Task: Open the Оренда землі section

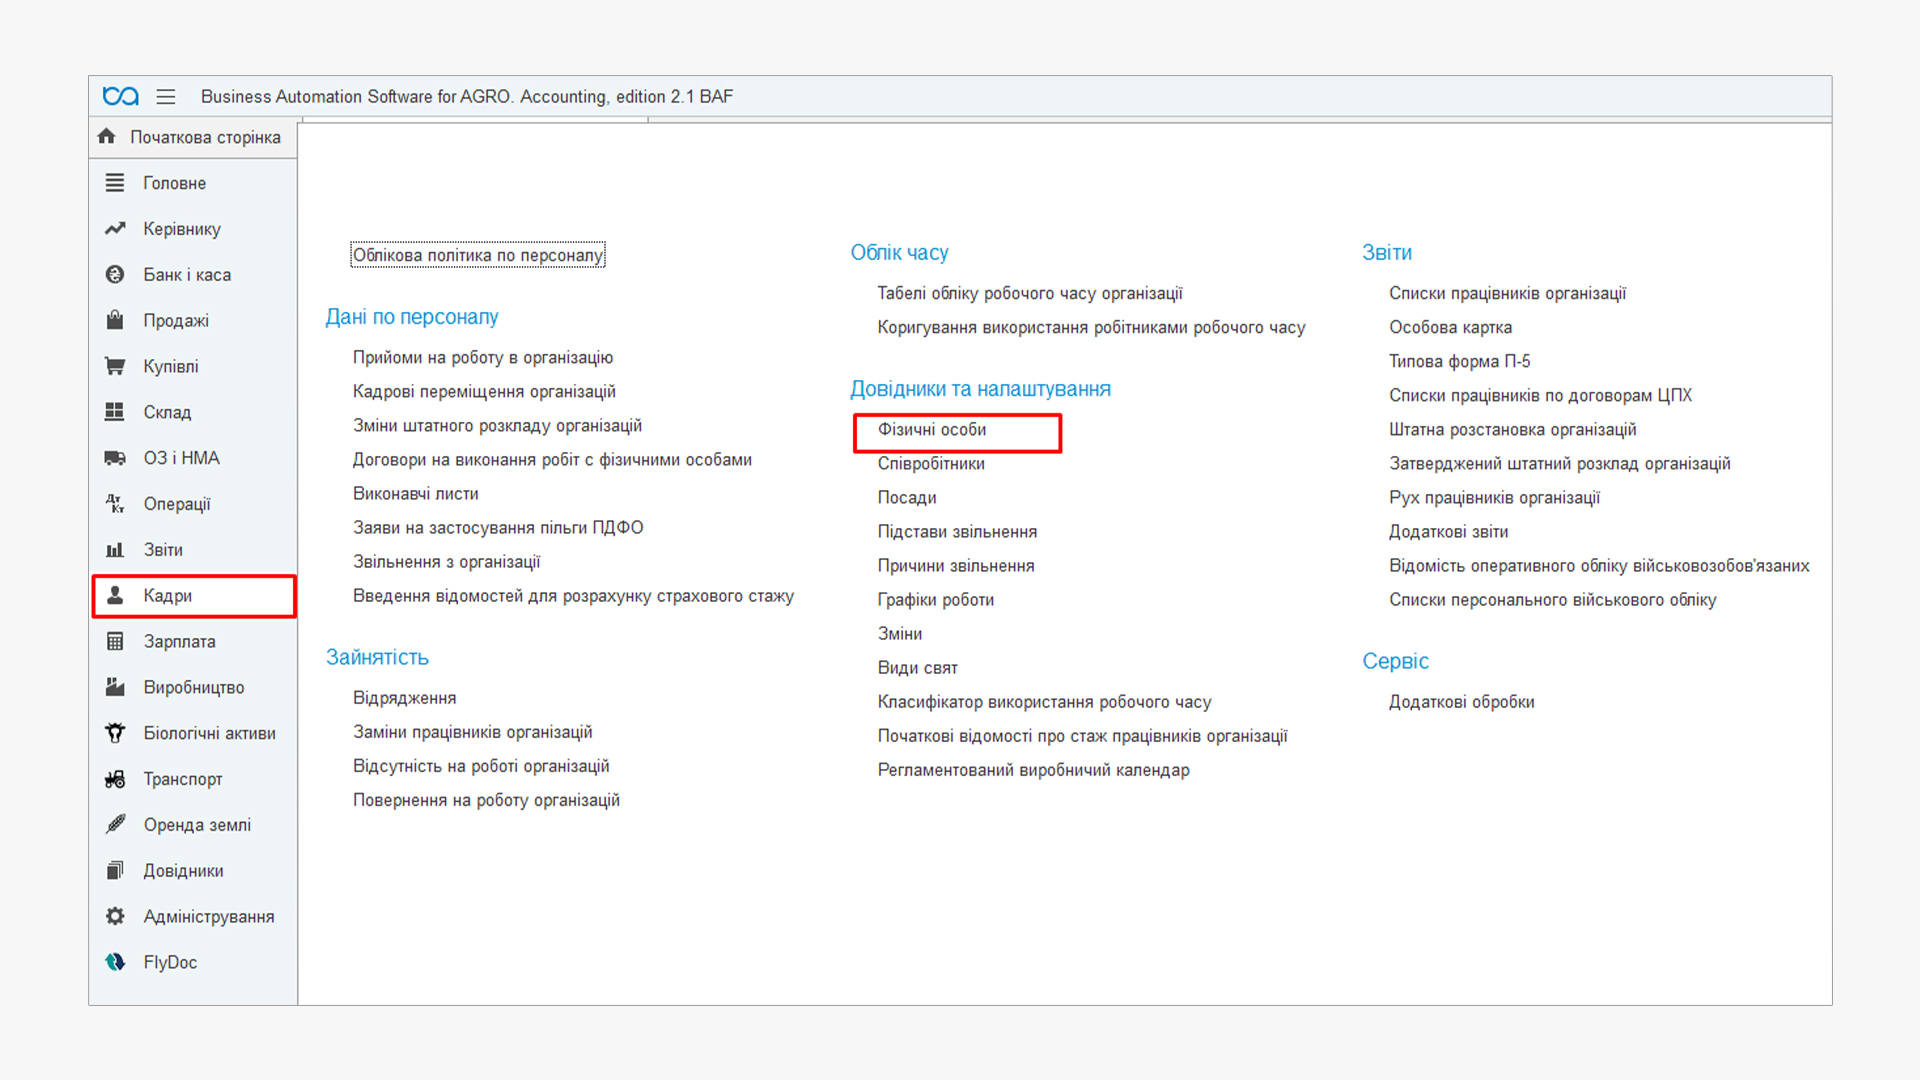Action: tap(197, 825)
